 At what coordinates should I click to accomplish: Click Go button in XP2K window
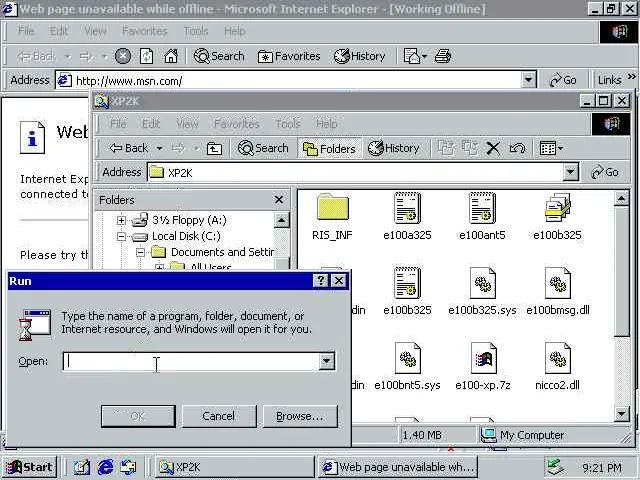coord(605,172)
